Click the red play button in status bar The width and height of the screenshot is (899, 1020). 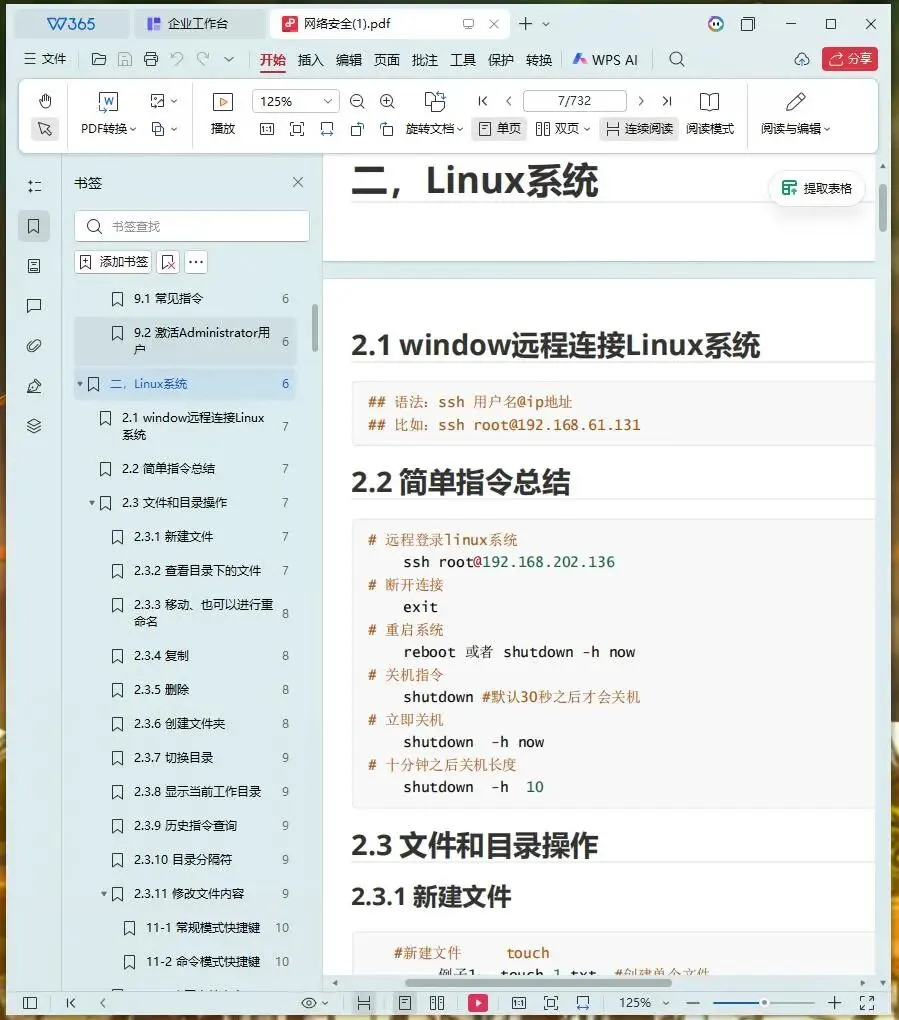tap(478, 1003)
